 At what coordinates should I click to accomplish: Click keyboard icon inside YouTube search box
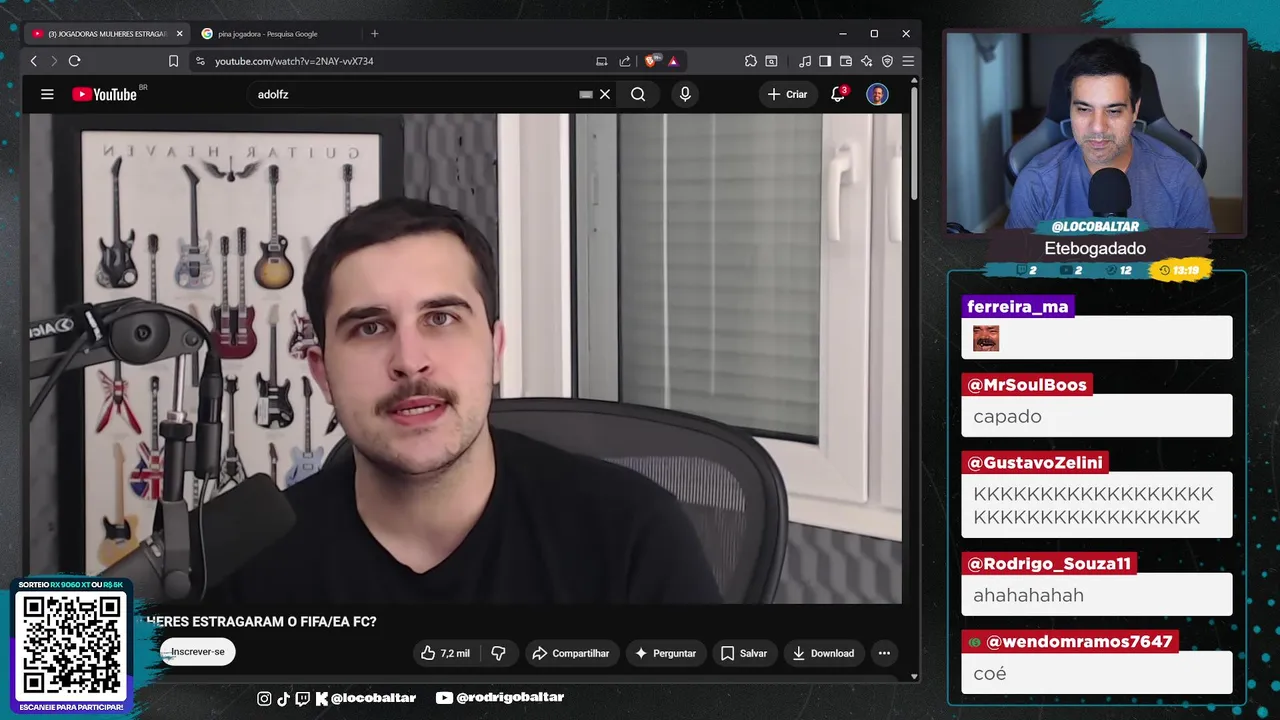(586, 94)
